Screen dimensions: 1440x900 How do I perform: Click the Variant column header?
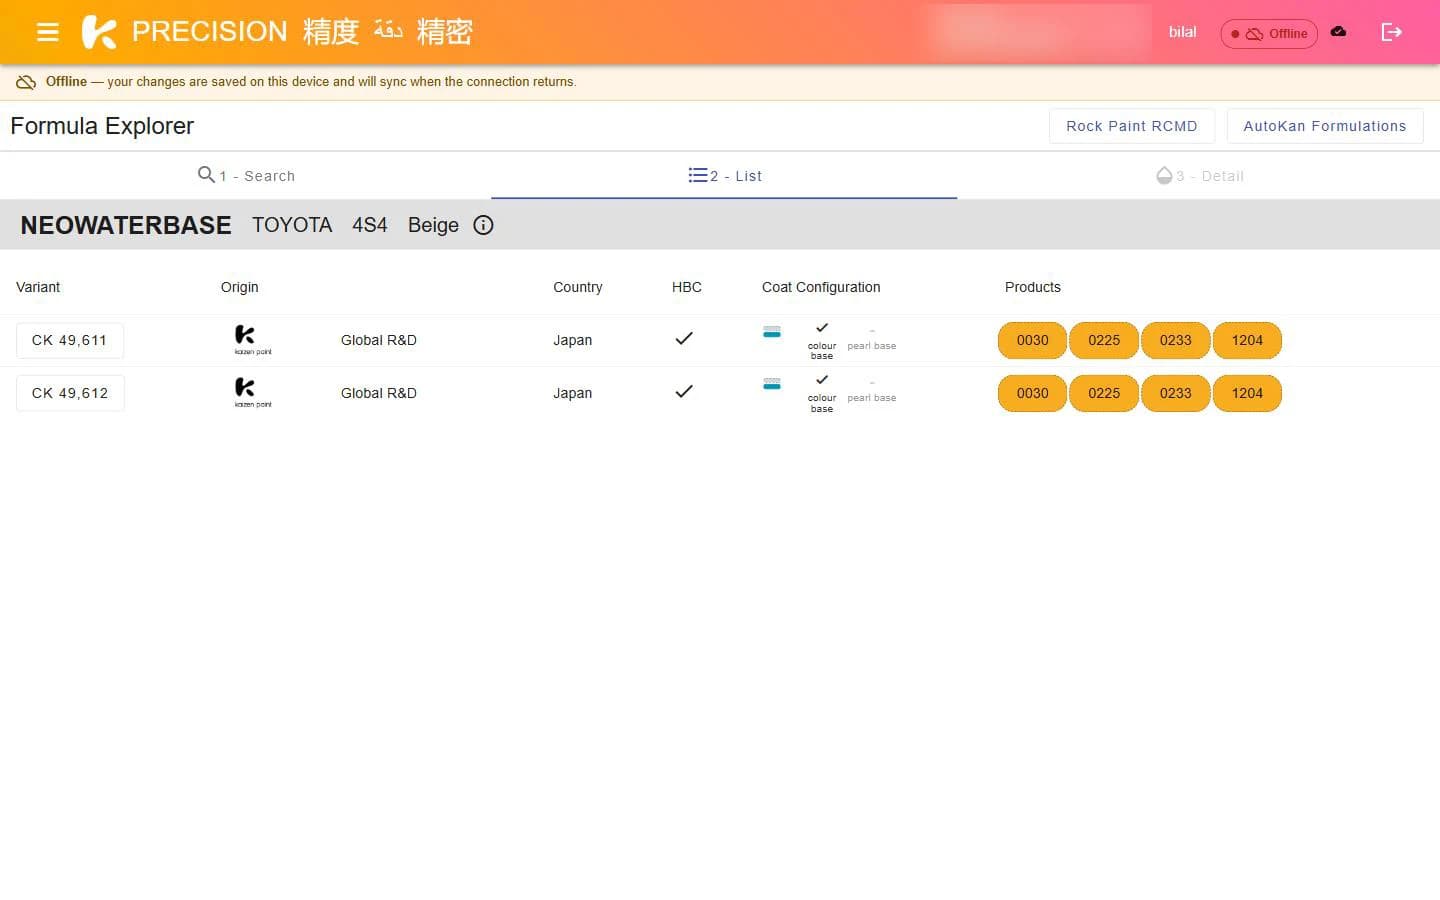coord(38,287)
